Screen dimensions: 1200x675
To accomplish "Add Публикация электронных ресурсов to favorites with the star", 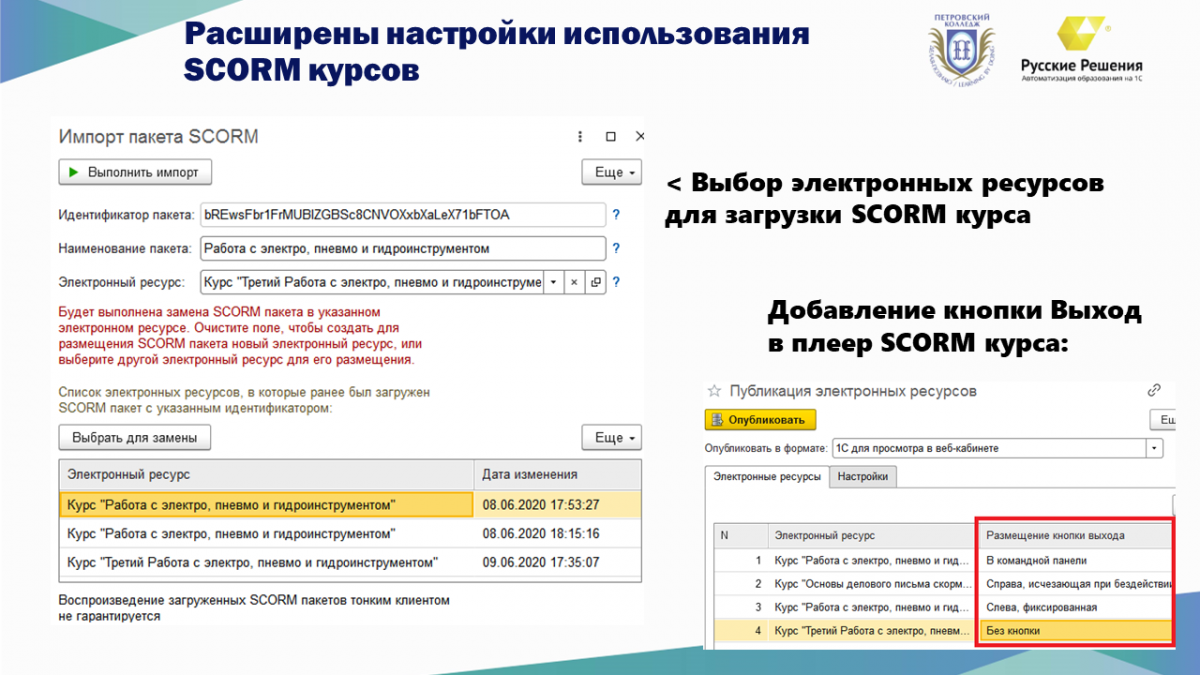I will [x=714, y=391].
